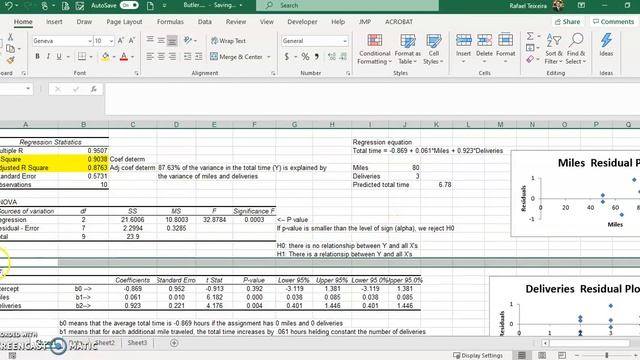
Task: Align text right
Action: (172, 56)
